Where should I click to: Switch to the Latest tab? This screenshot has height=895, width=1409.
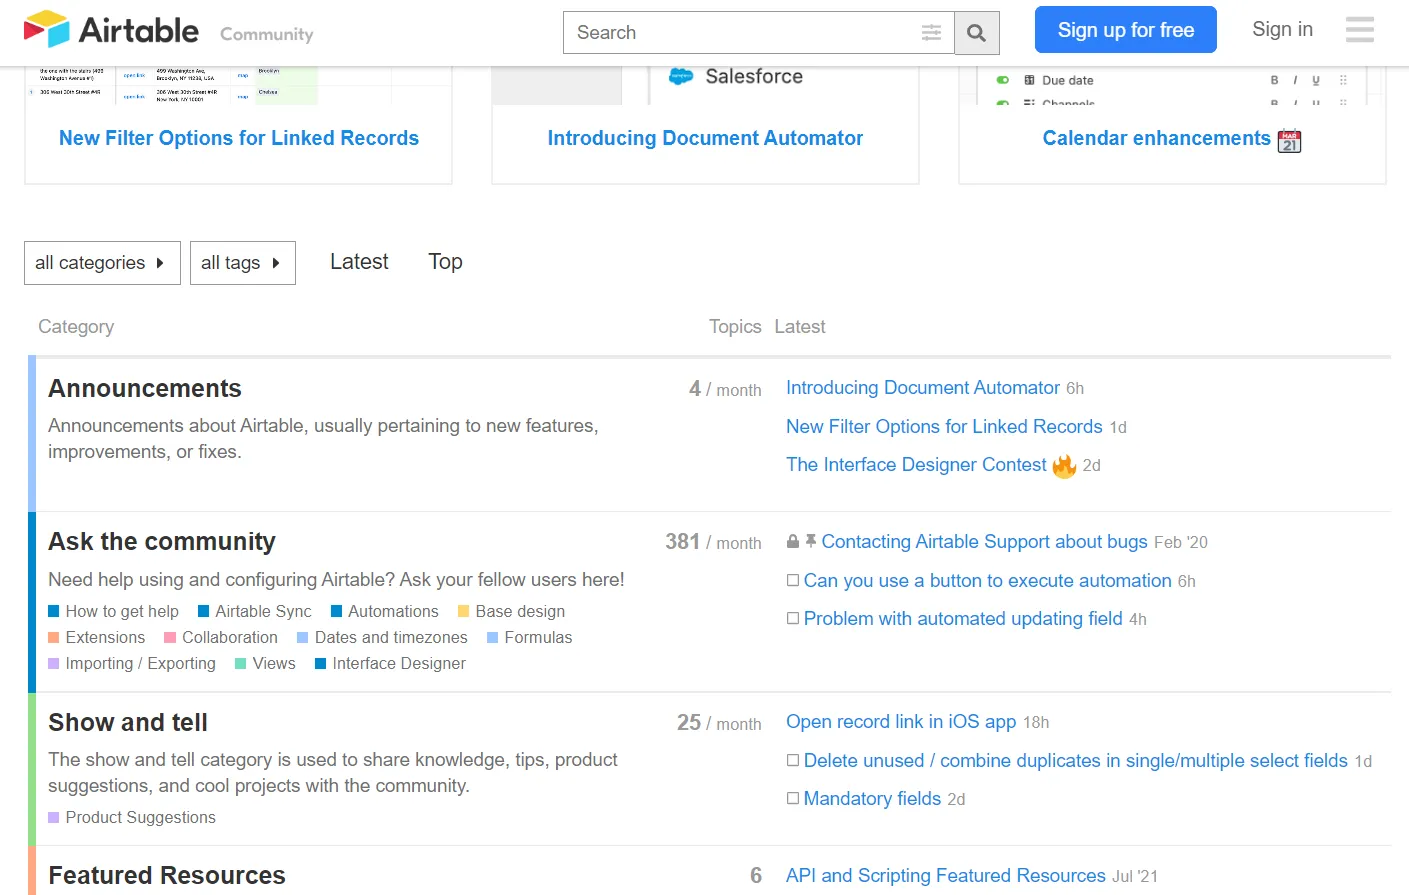point(359,262)
